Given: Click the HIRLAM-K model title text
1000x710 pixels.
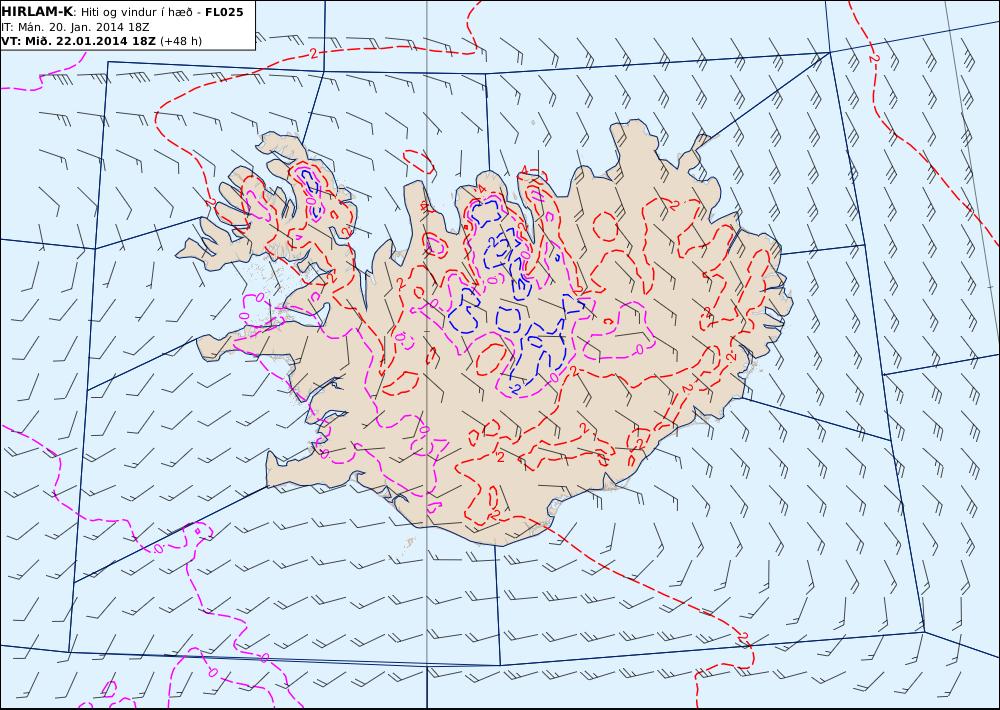Looking at the screenshot, I should pyautogui.click(x=37, y=12).
